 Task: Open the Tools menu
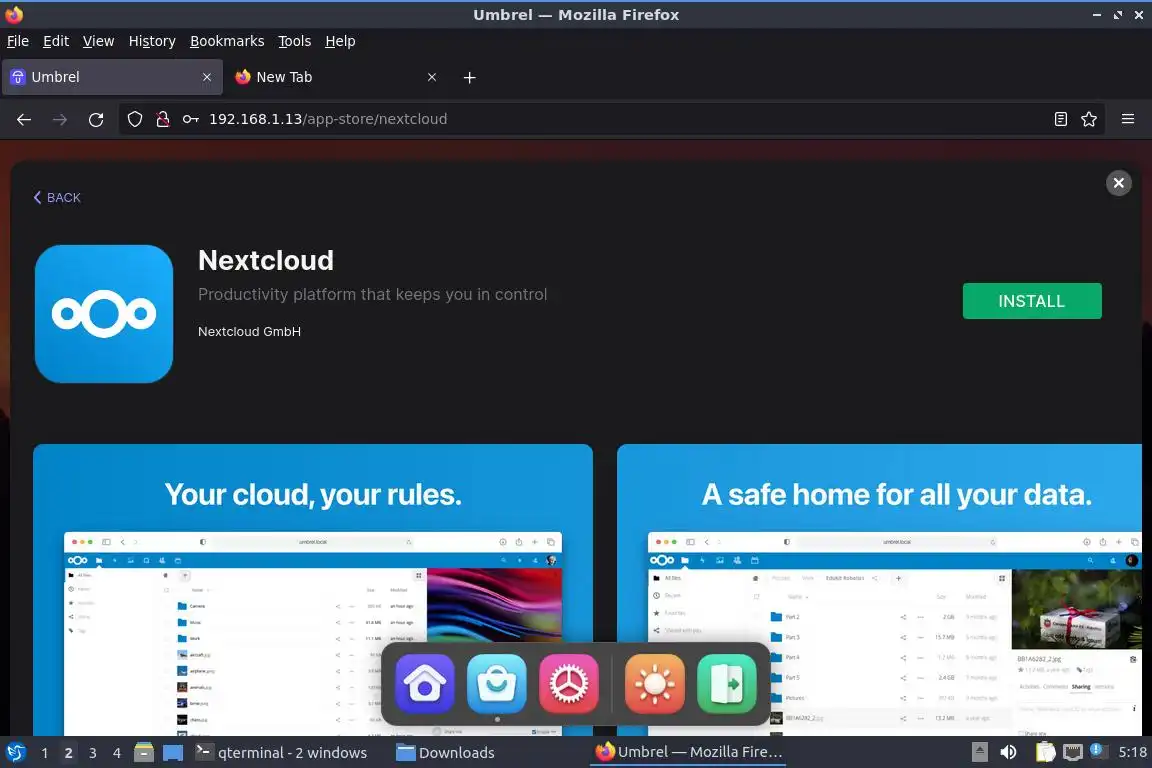click(x=295, y=41)
